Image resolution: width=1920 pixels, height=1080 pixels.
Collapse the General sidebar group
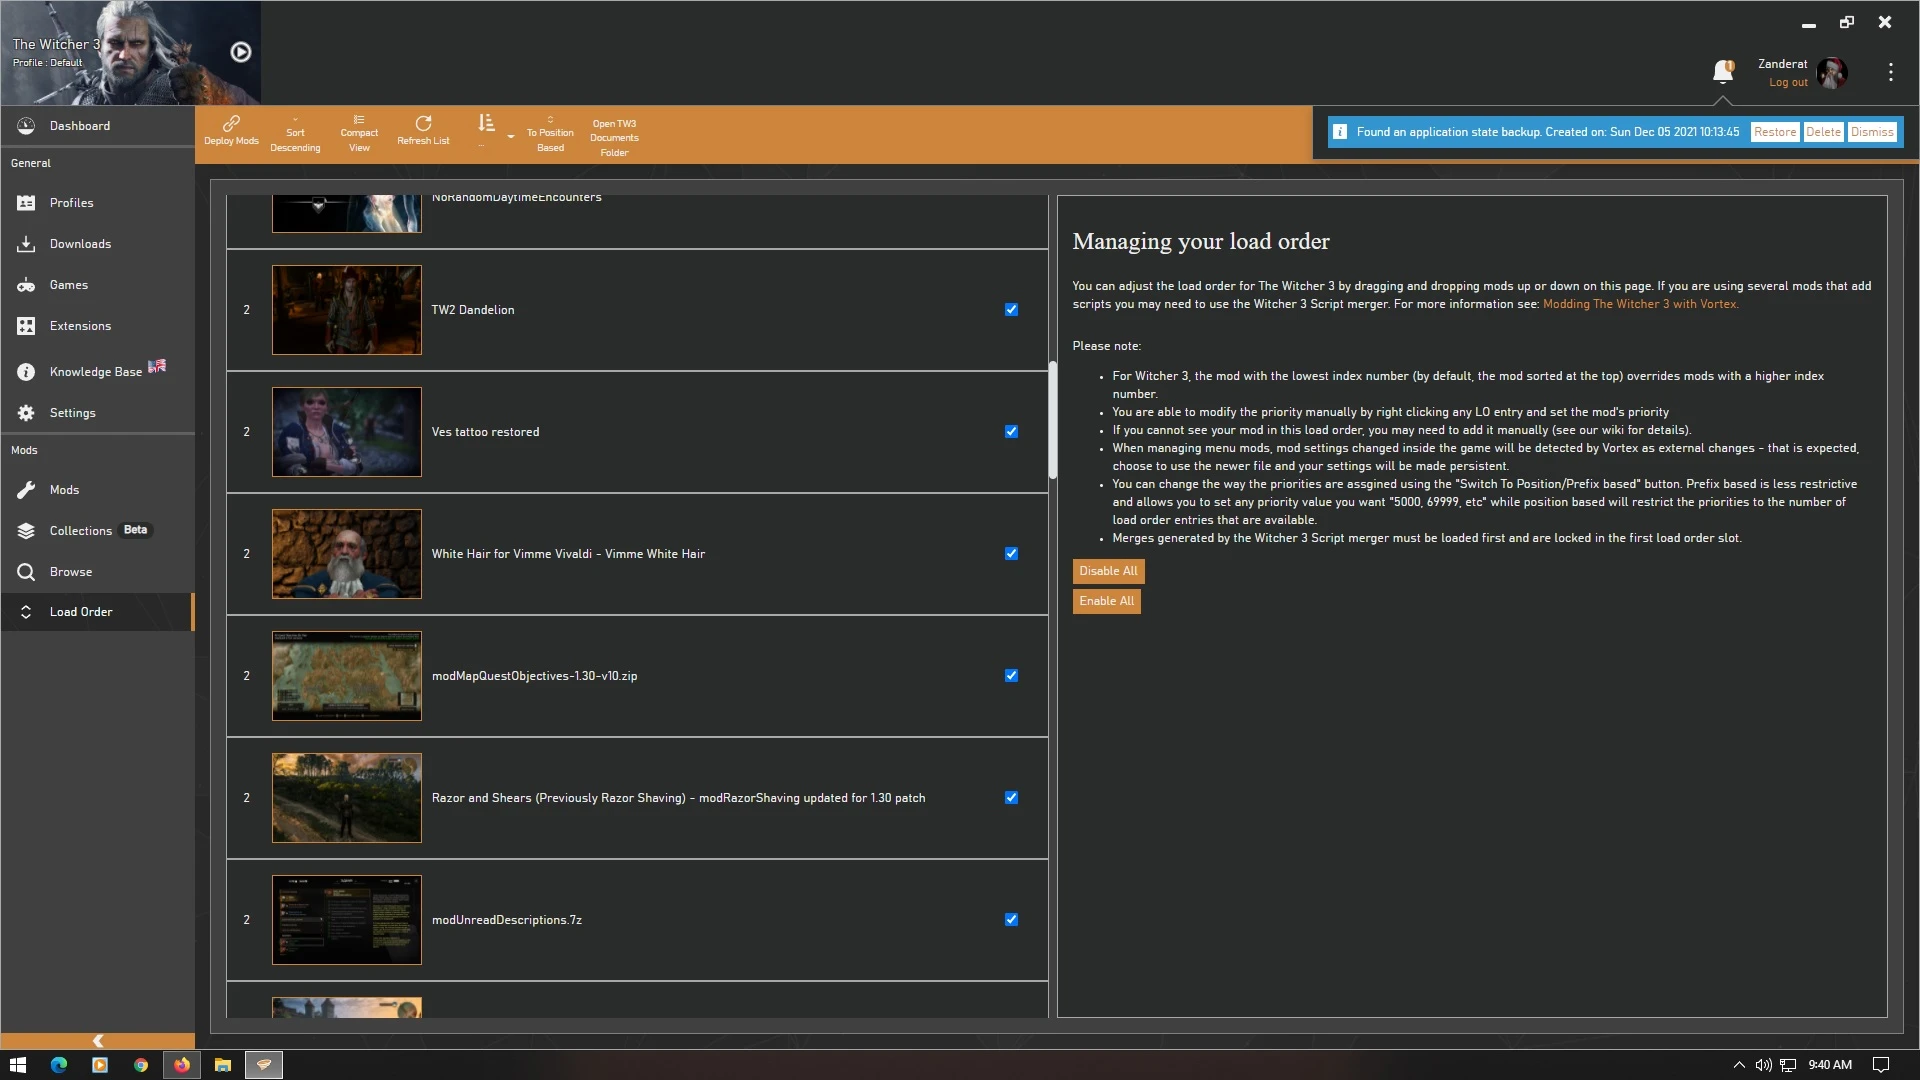[31, 163]
